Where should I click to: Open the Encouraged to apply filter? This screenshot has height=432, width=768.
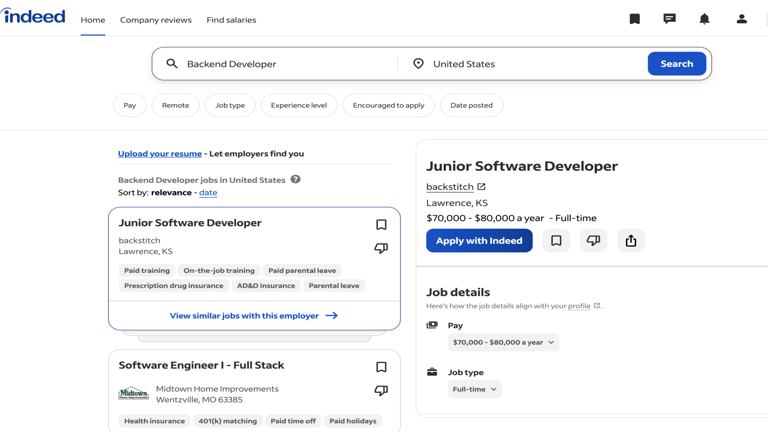[x=388, y=105]
